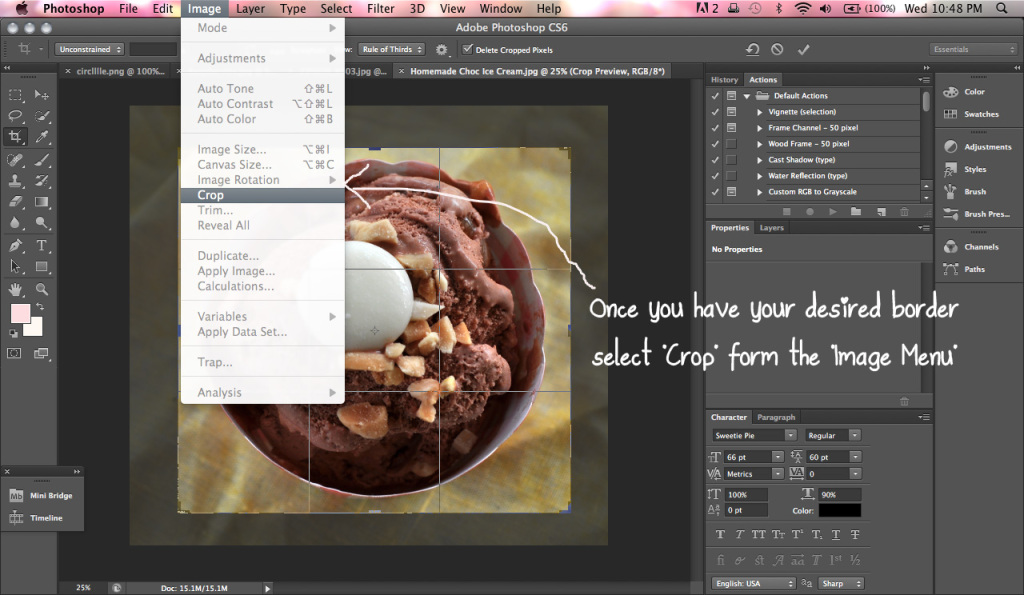Switch to the Layers tab
1024x595 pixels.
point(771,228)
